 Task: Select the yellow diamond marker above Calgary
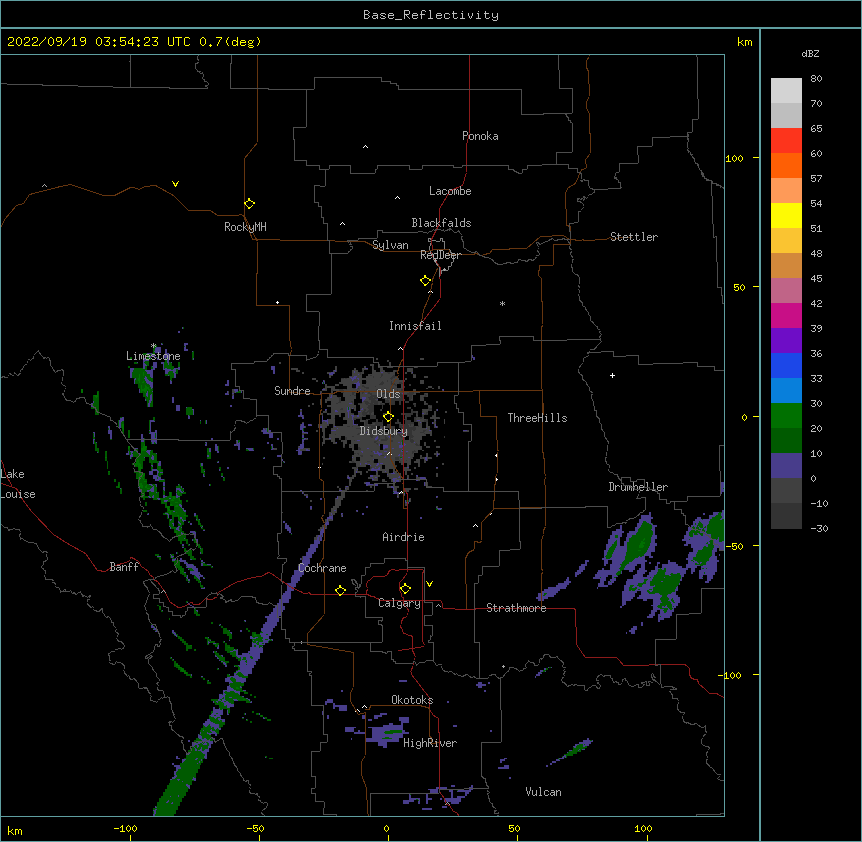point(405,589)
